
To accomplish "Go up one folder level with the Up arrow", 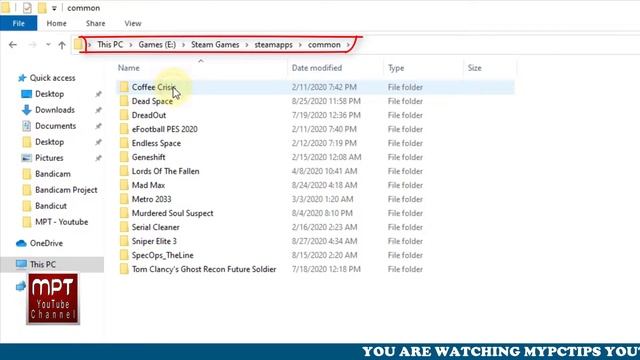I will point(62,45).
